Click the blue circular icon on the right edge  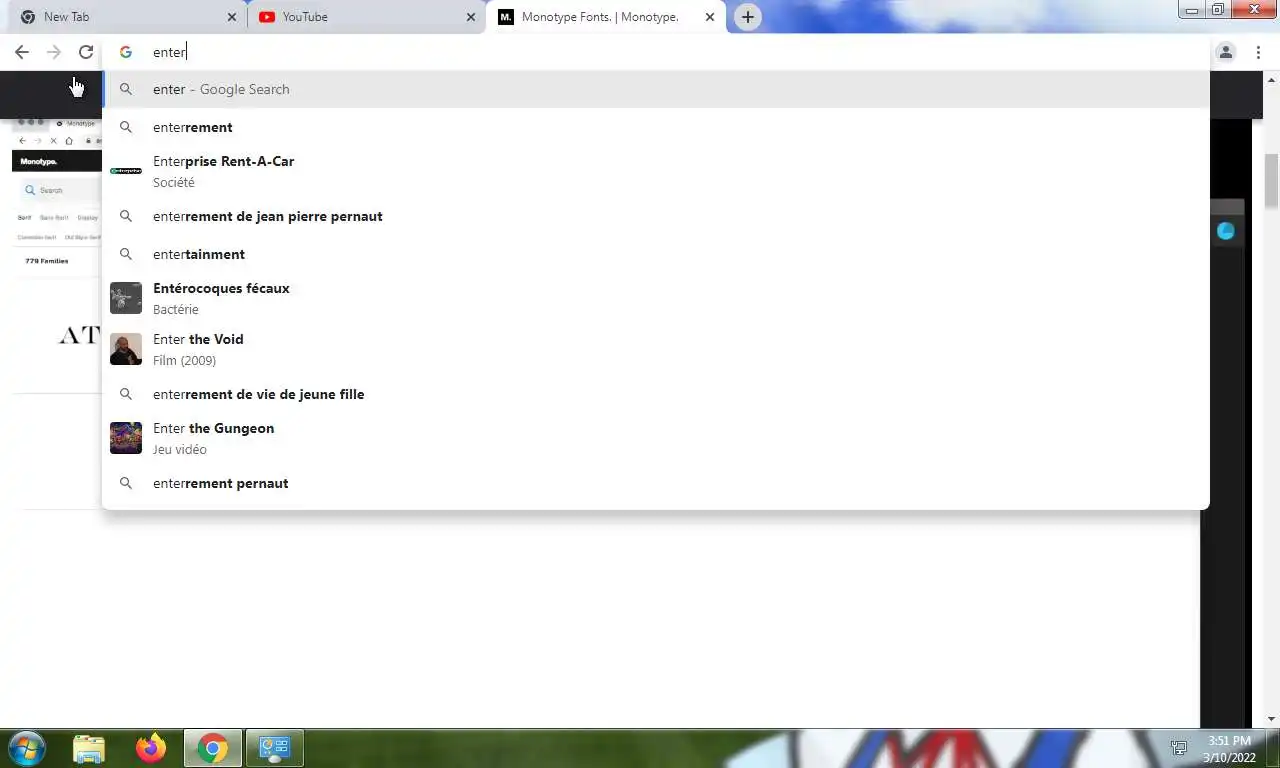click(x=1226, y=231)
